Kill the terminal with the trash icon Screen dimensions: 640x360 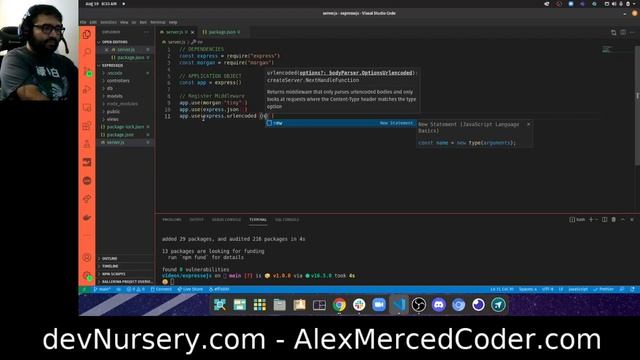click(x=613, y=220)
